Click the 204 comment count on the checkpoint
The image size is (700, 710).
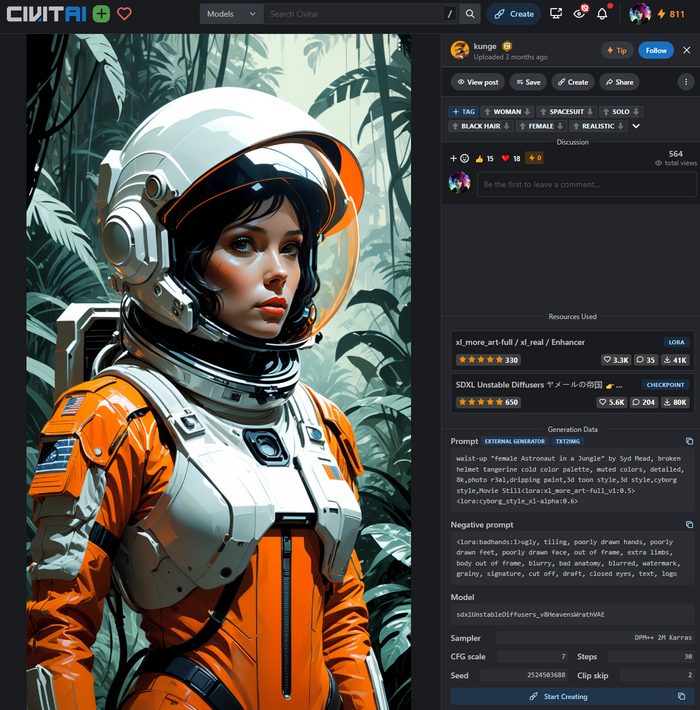(643, 402)
